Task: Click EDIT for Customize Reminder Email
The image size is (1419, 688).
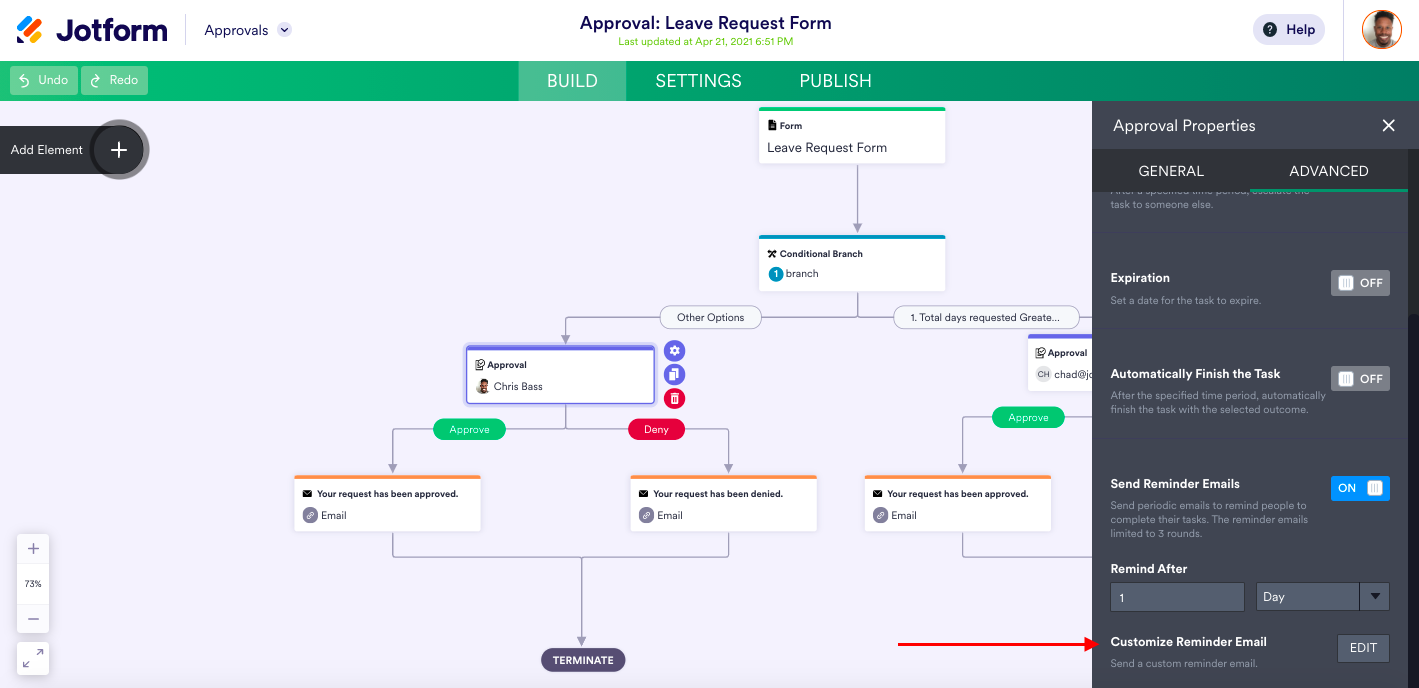Action: point(1363,648)
